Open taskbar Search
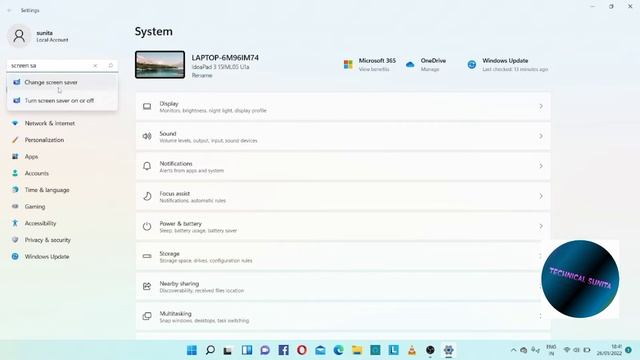Viewport: 640px width, 360px height. pos(210,350)
